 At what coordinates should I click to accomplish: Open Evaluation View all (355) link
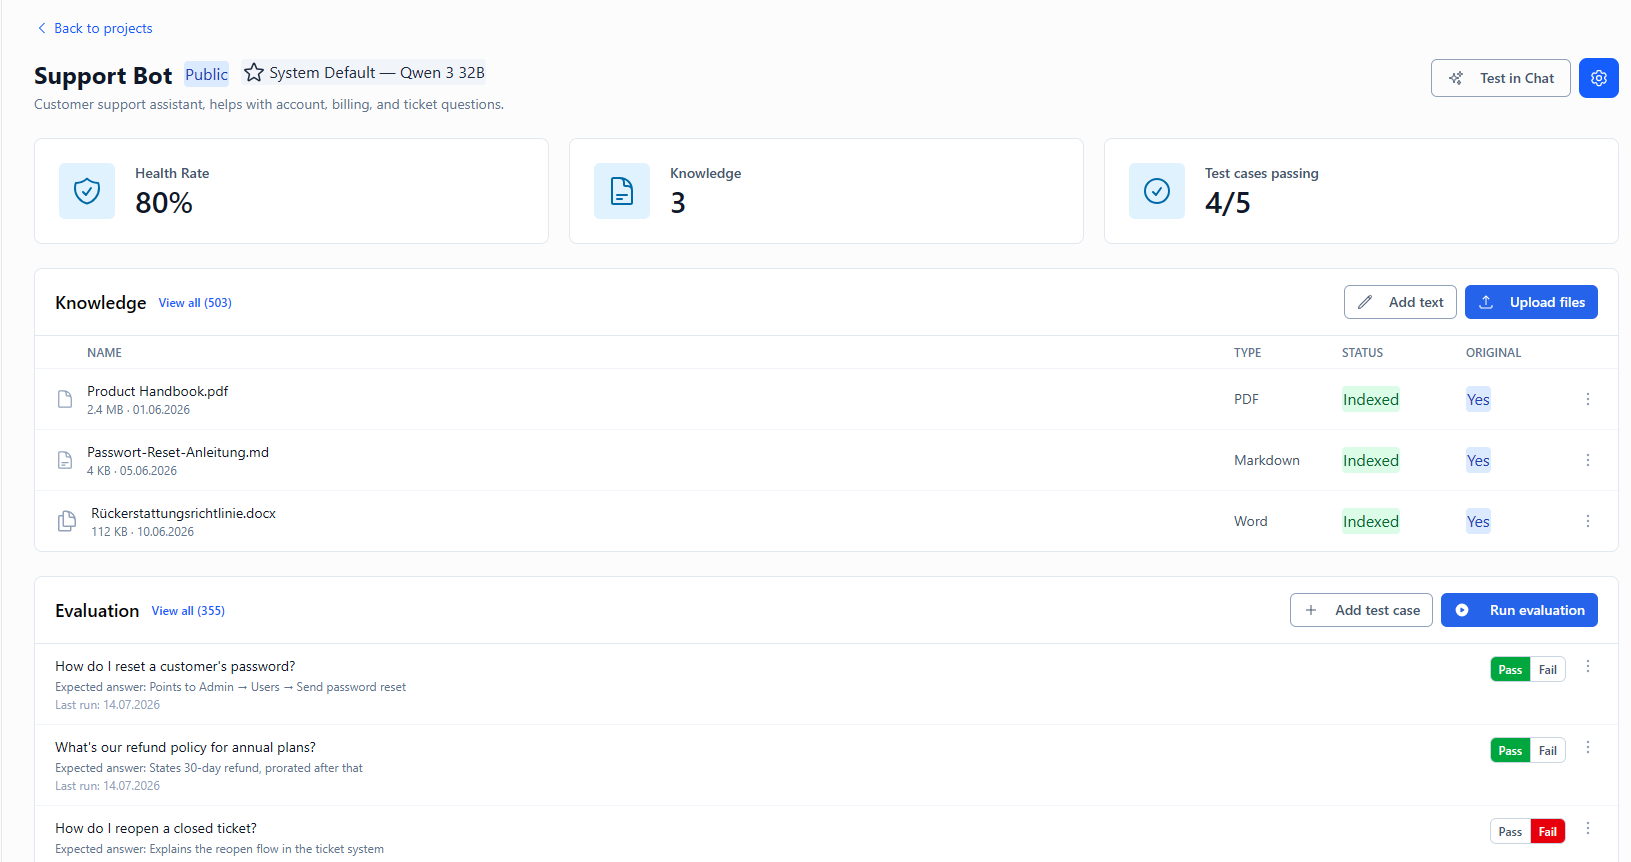tap(188, 611)
